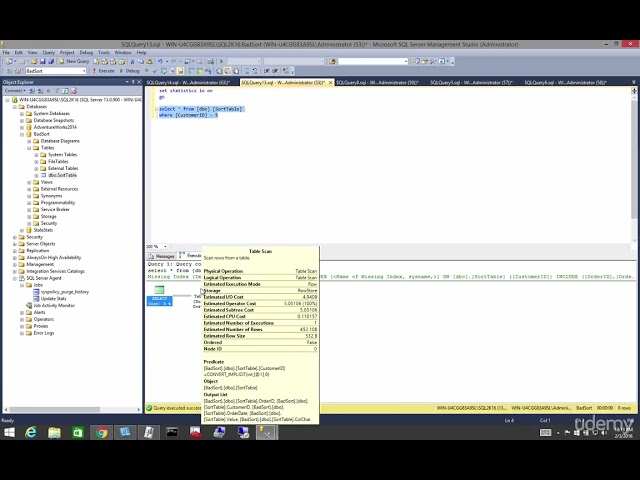Viewport: 640px width, 480px height.
Task: Click the Cancel Executing Query stop icon
Action: [147, 71]
